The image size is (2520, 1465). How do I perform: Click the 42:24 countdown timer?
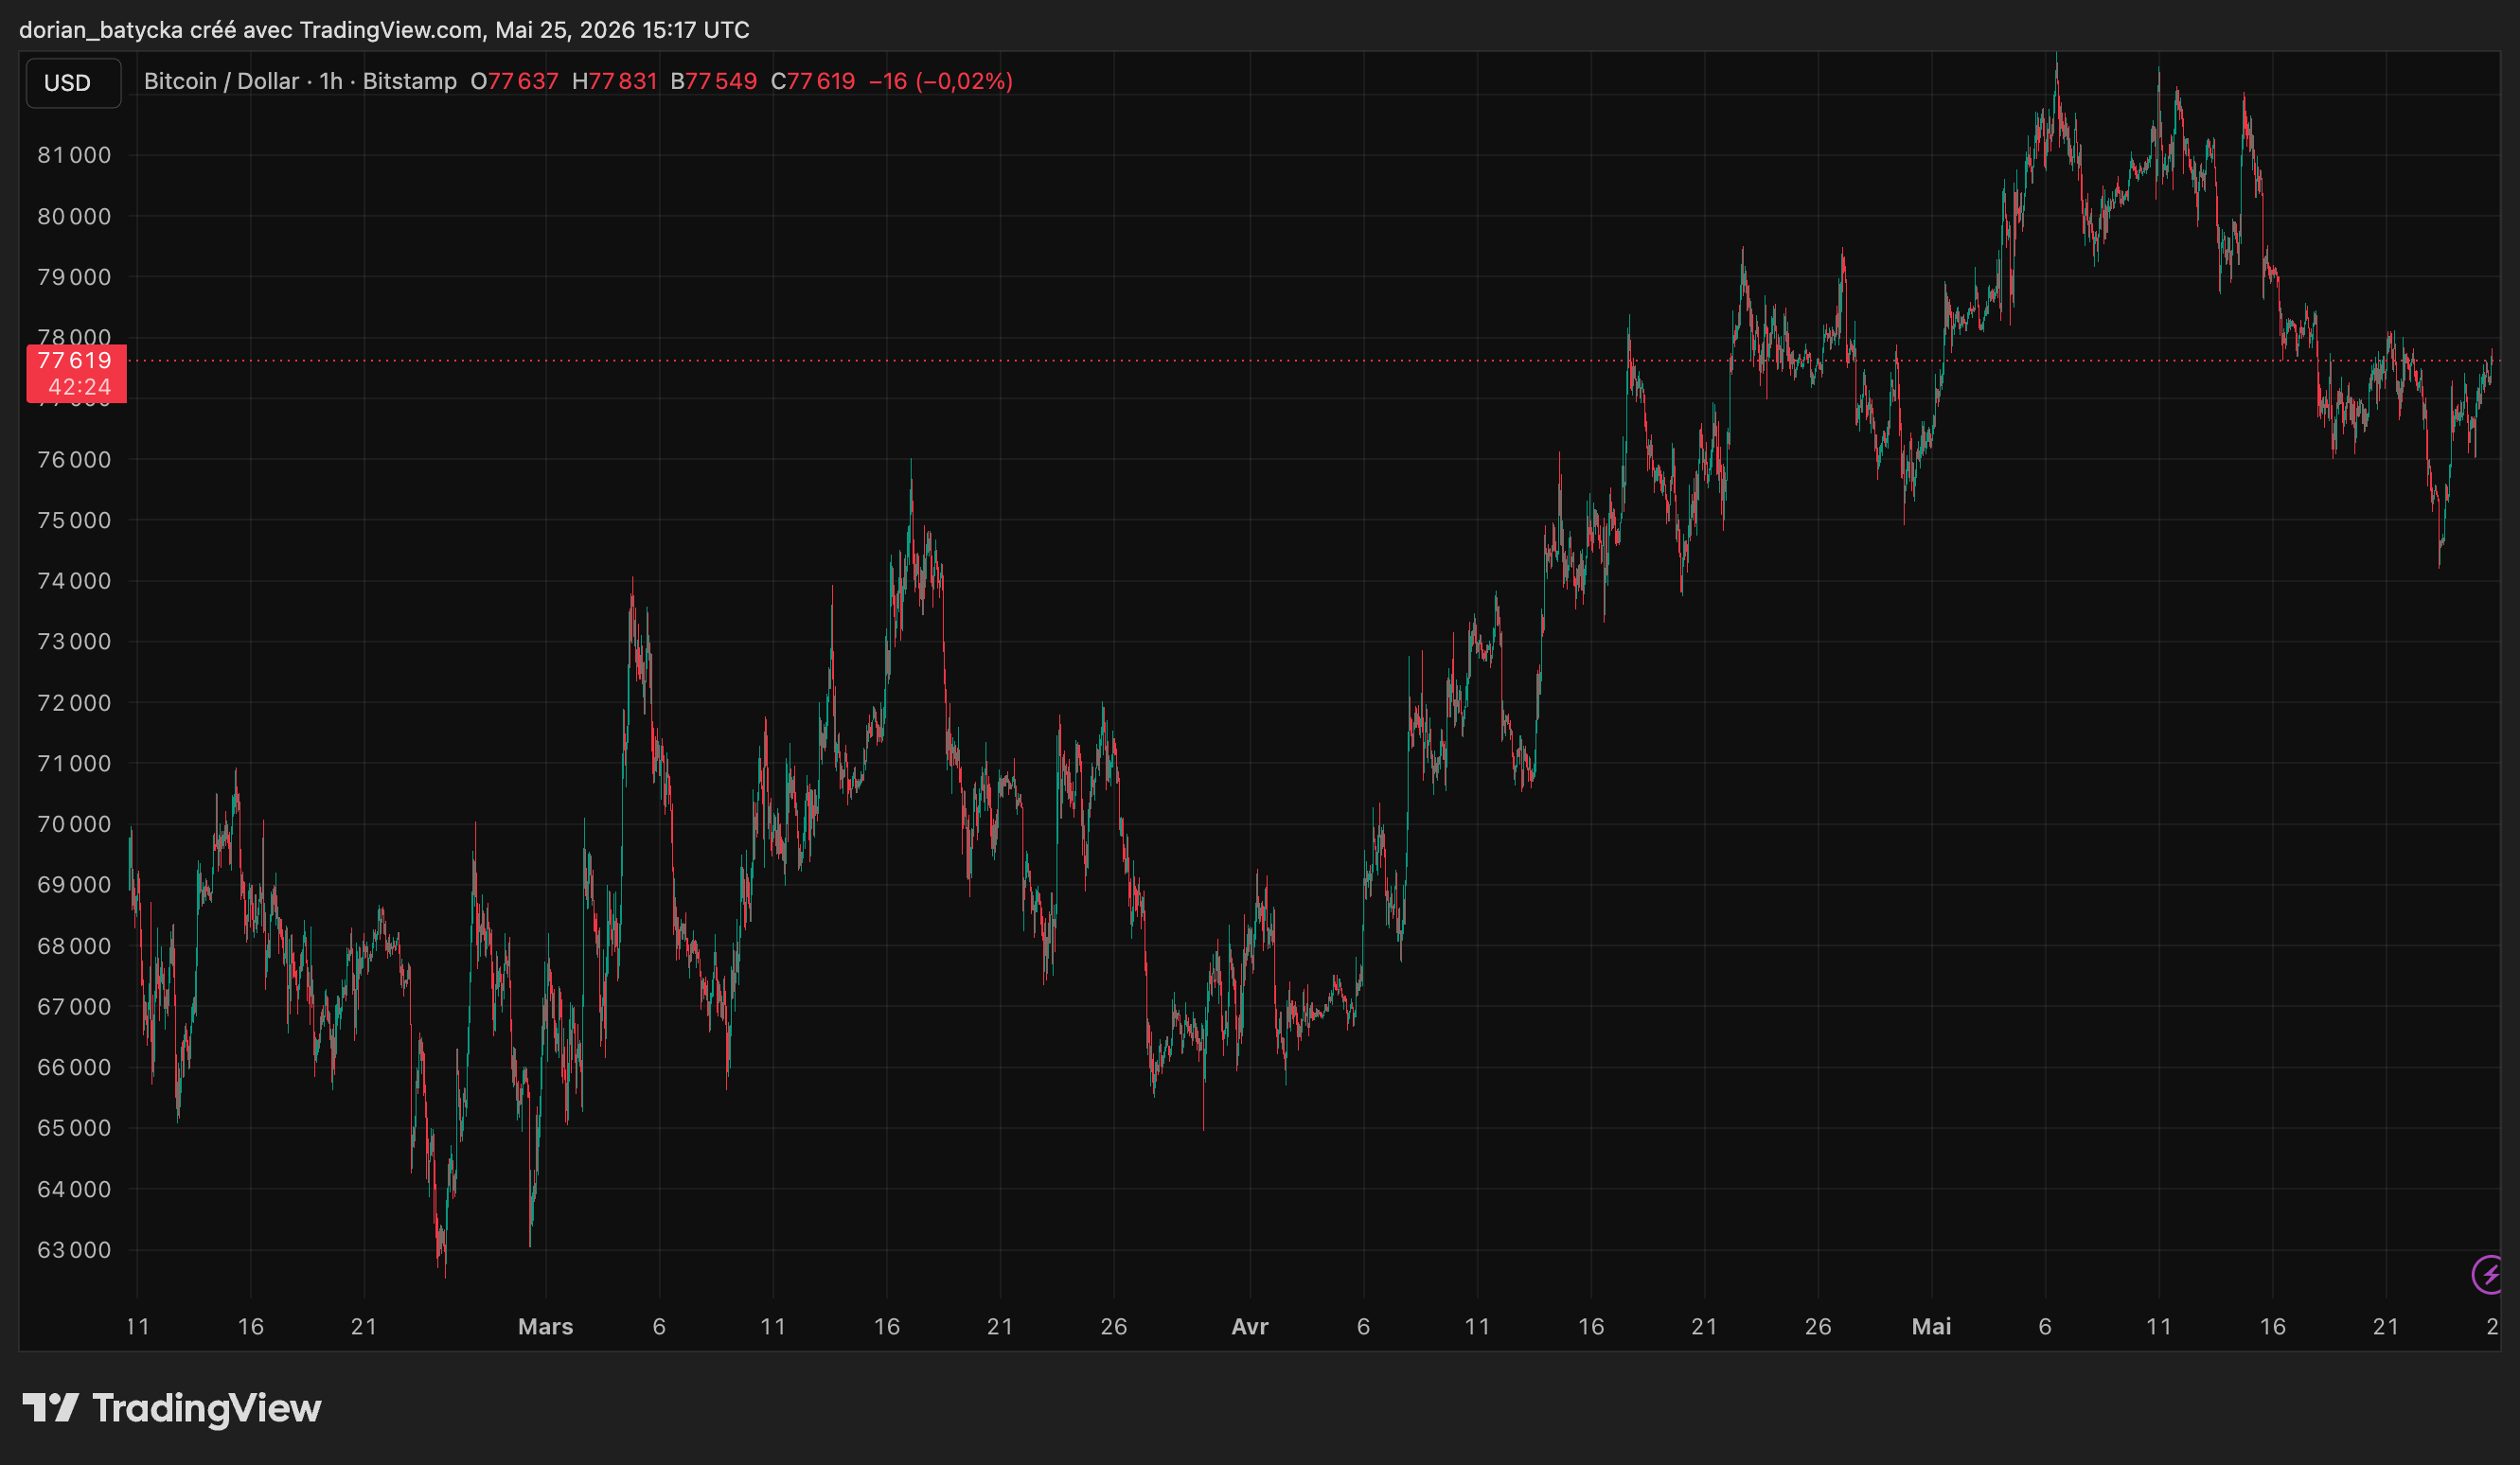pos(80,388)
